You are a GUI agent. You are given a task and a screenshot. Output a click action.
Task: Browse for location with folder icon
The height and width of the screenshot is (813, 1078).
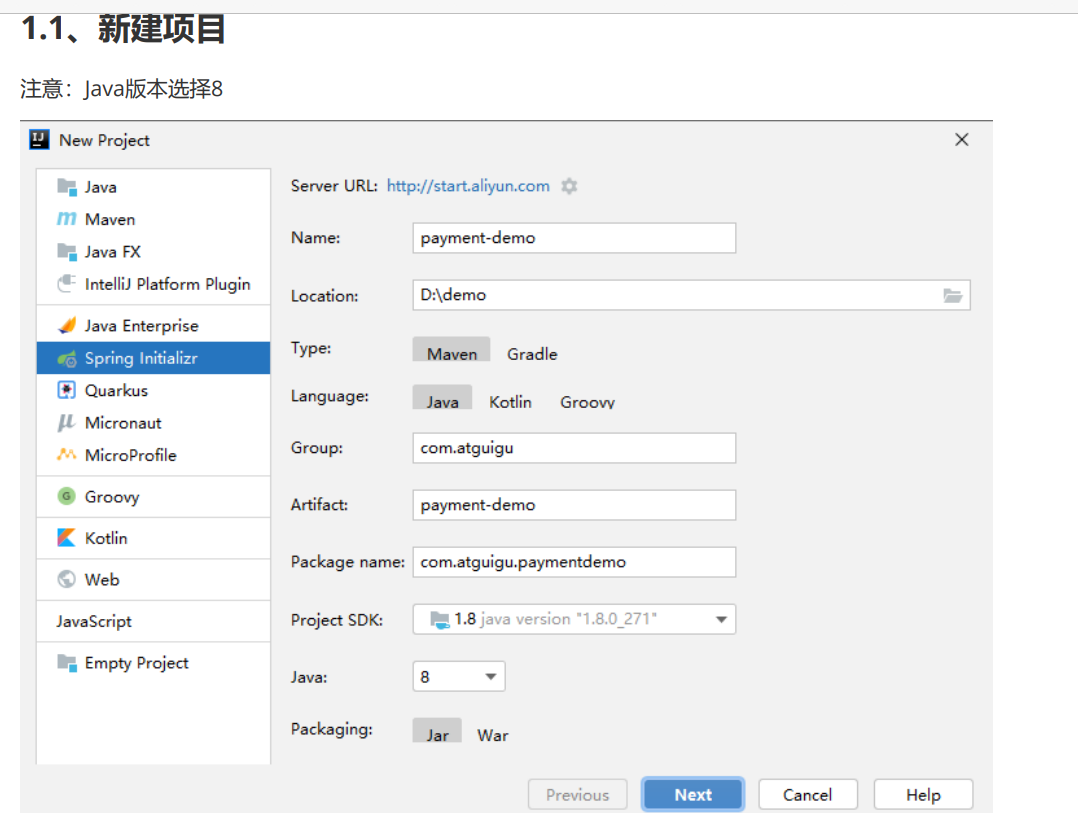[953, 296]
